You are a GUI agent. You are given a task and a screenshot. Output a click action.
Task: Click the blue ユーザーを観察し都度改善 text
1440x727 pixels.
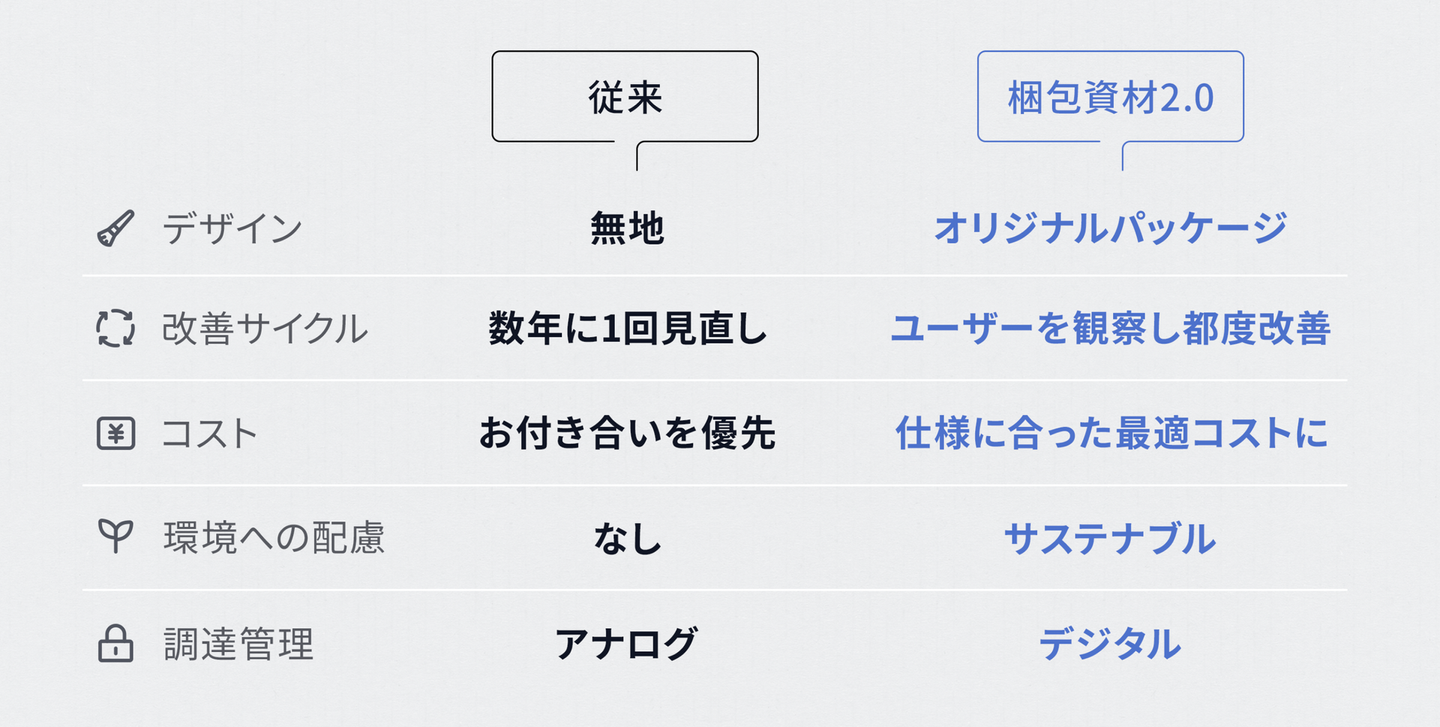click(x=1110, y=329)
